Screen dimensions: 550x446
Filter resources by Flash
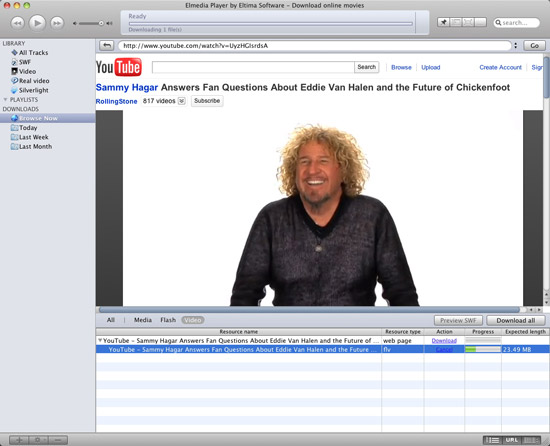click(x=168, y=320)
